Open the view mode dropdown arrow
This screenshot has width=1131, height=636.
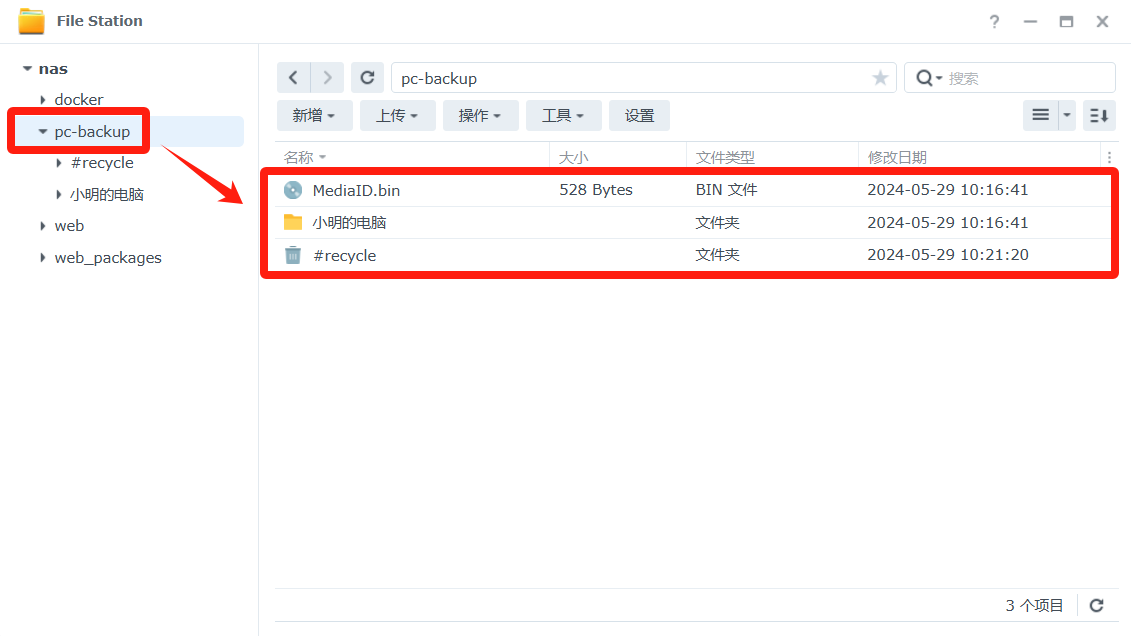(x=1067, y=116)
